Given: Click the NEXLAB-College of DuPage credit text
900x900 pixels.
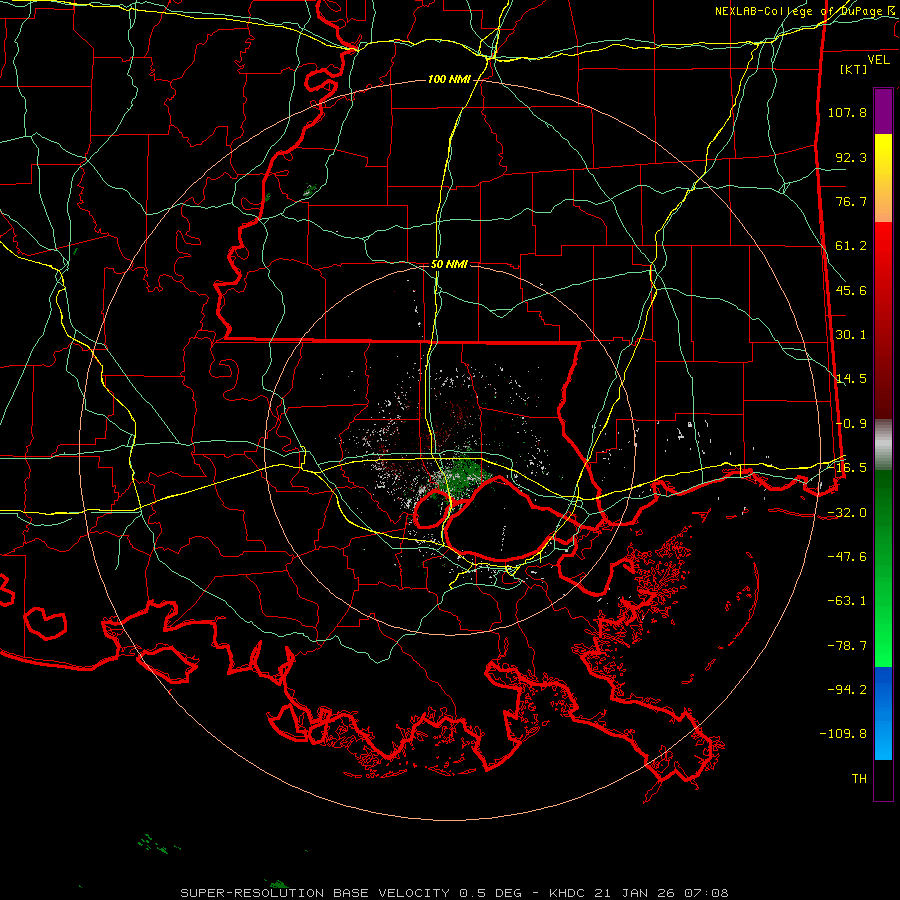Looking at the screenshot, I should pyautogui.click(x=807, y=11).
